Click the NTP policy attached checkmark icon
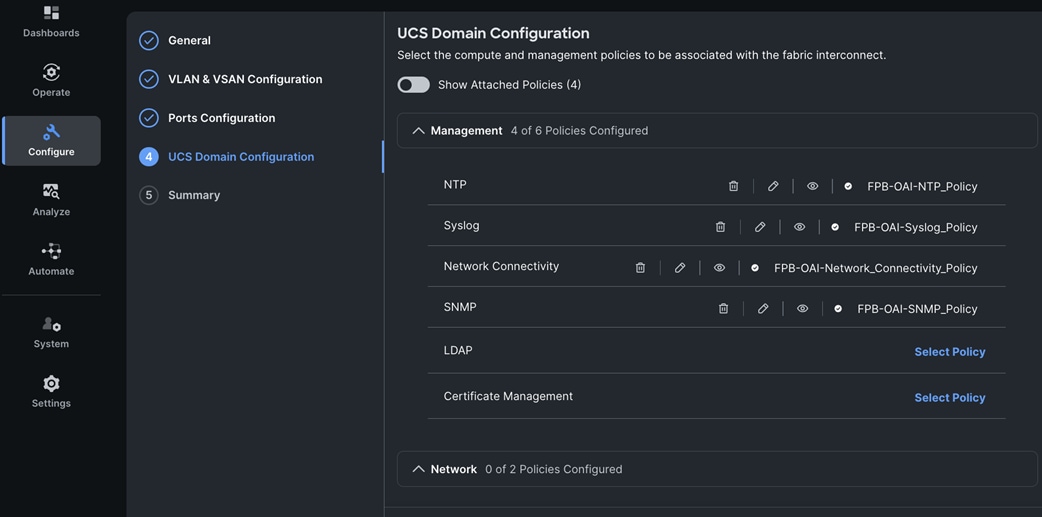The height and width of the screenshot is (517, 1042). click(x=848, y=186)
